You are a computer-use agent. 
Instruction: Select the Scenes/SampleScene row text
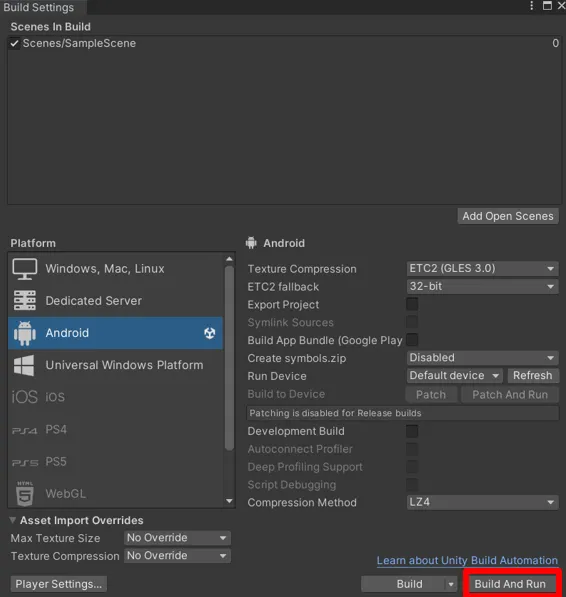tap(79, 43)
